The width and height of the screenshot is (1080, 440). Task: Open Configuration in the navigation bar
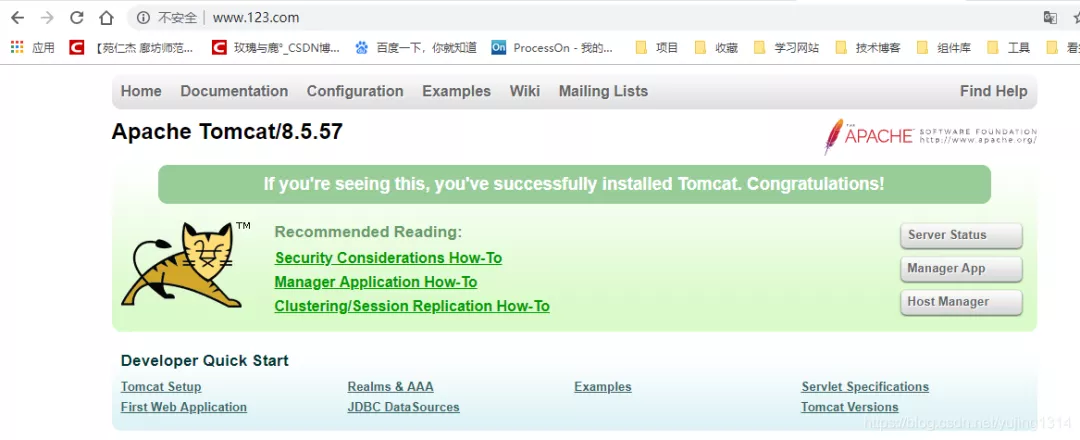tap(355, 92)
